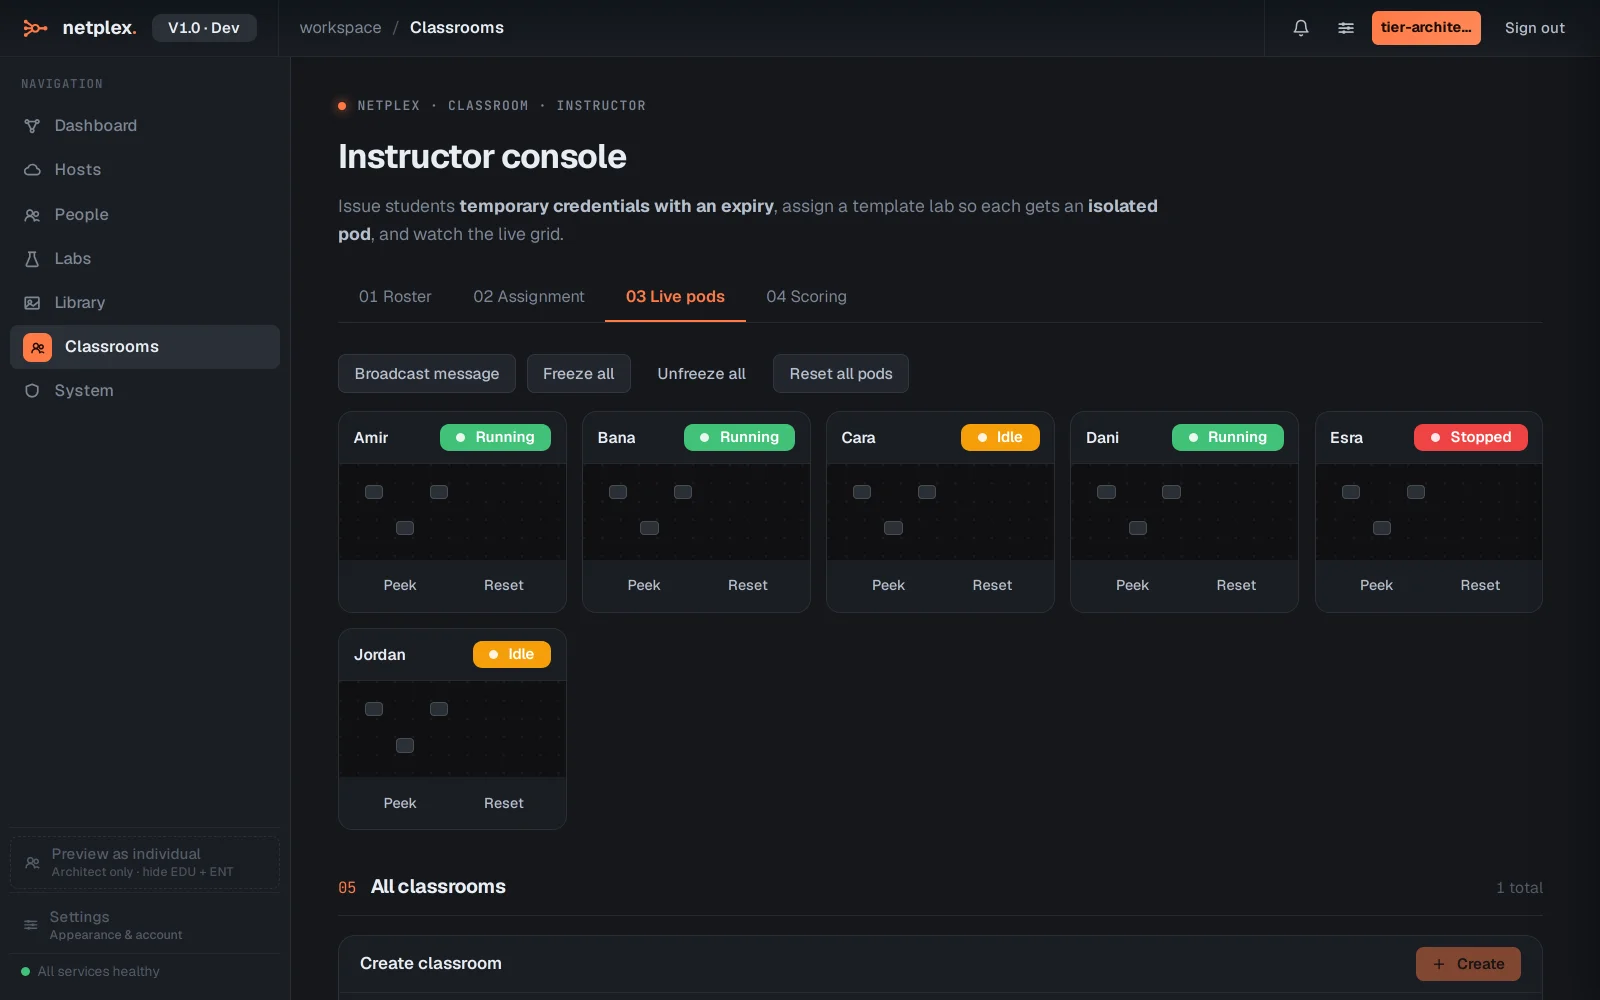
Task: Click the workspace breadcrumb link
Action: coord(340,28)
